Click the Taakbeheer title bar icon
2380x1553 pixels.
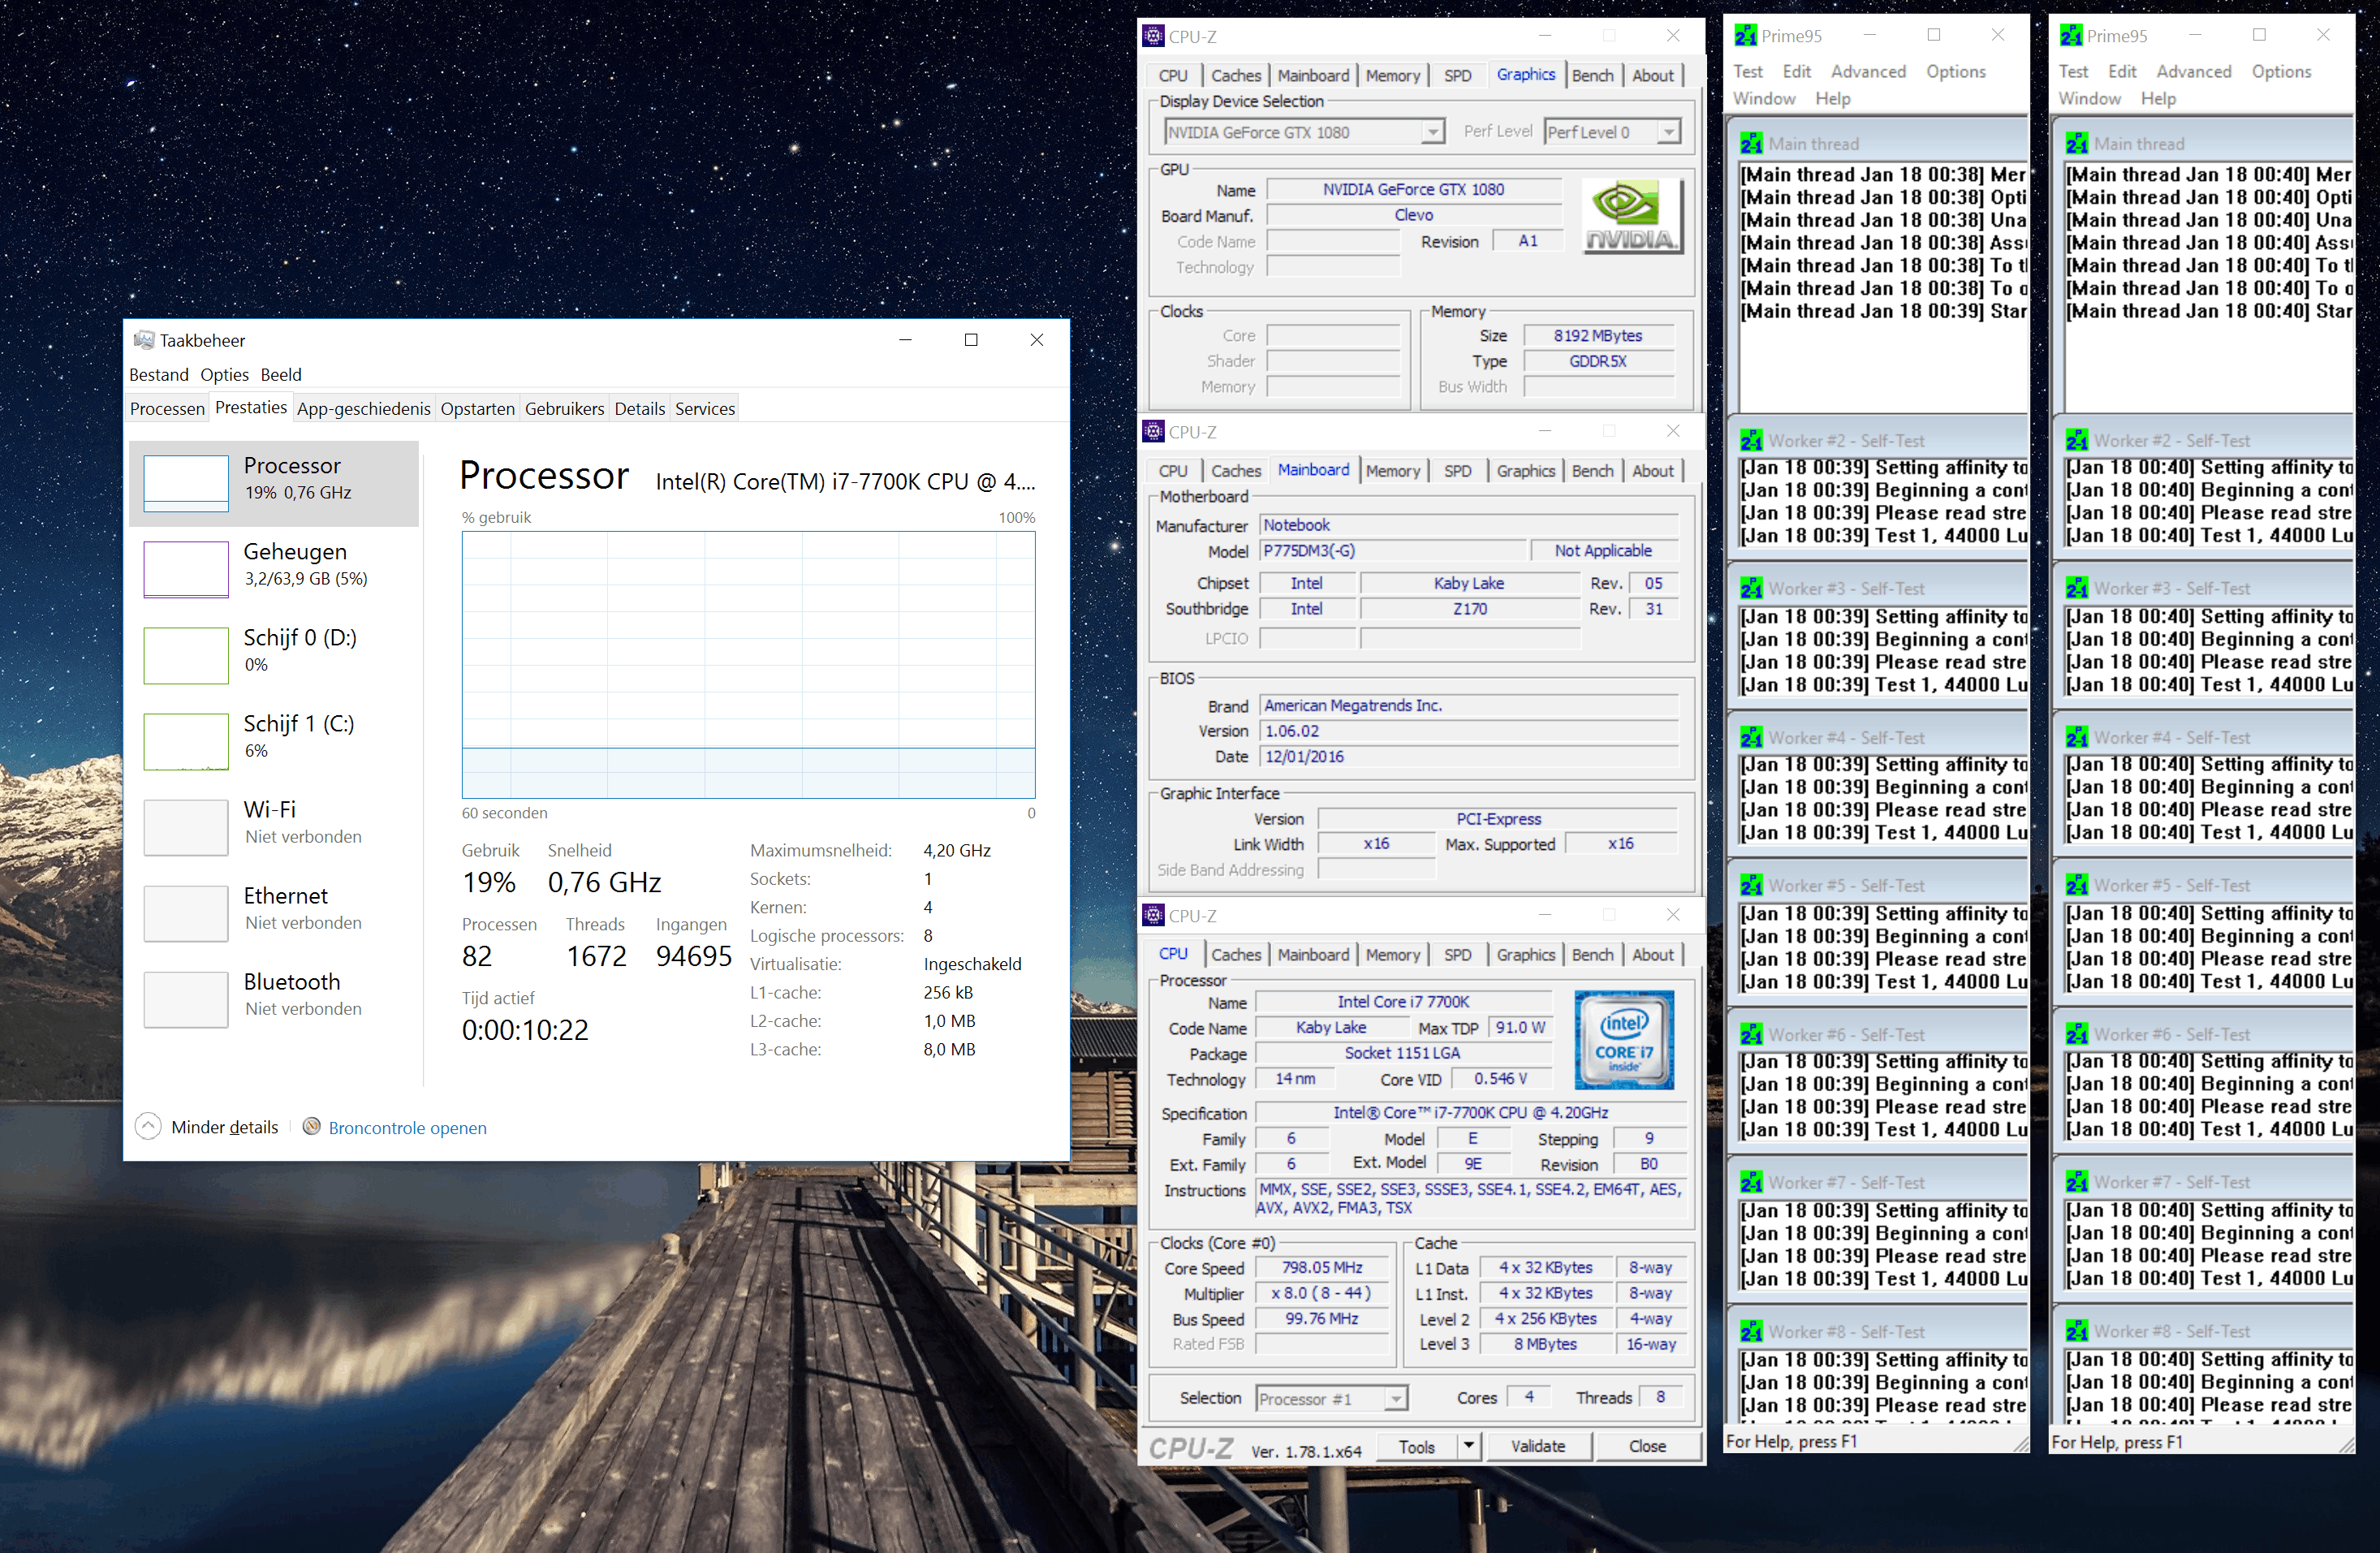pos(144,340)
